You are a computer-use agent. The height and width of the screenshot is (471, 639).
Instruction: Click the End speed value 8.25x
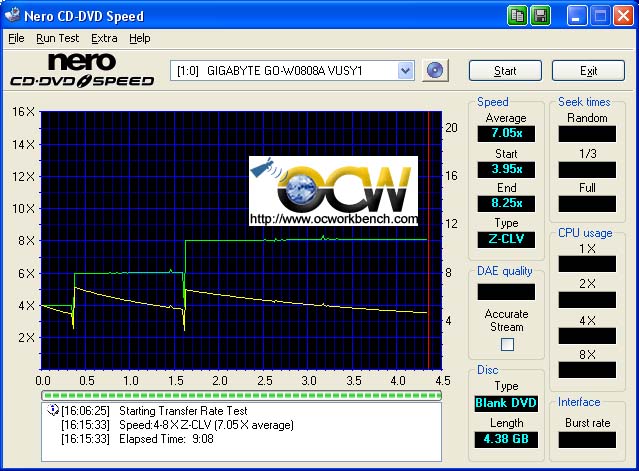coord(506,203)
